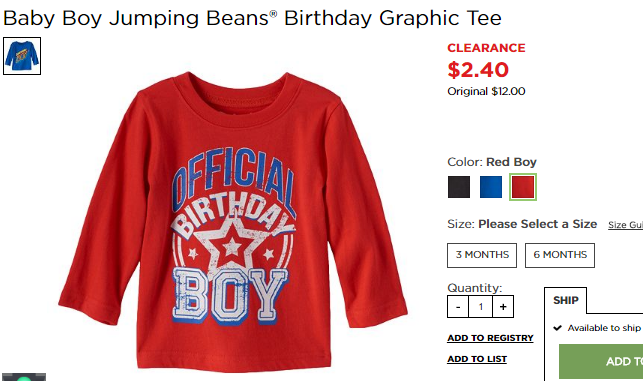Select the 6 MONTHS size option
643x381 pixels.
[560, 255]
